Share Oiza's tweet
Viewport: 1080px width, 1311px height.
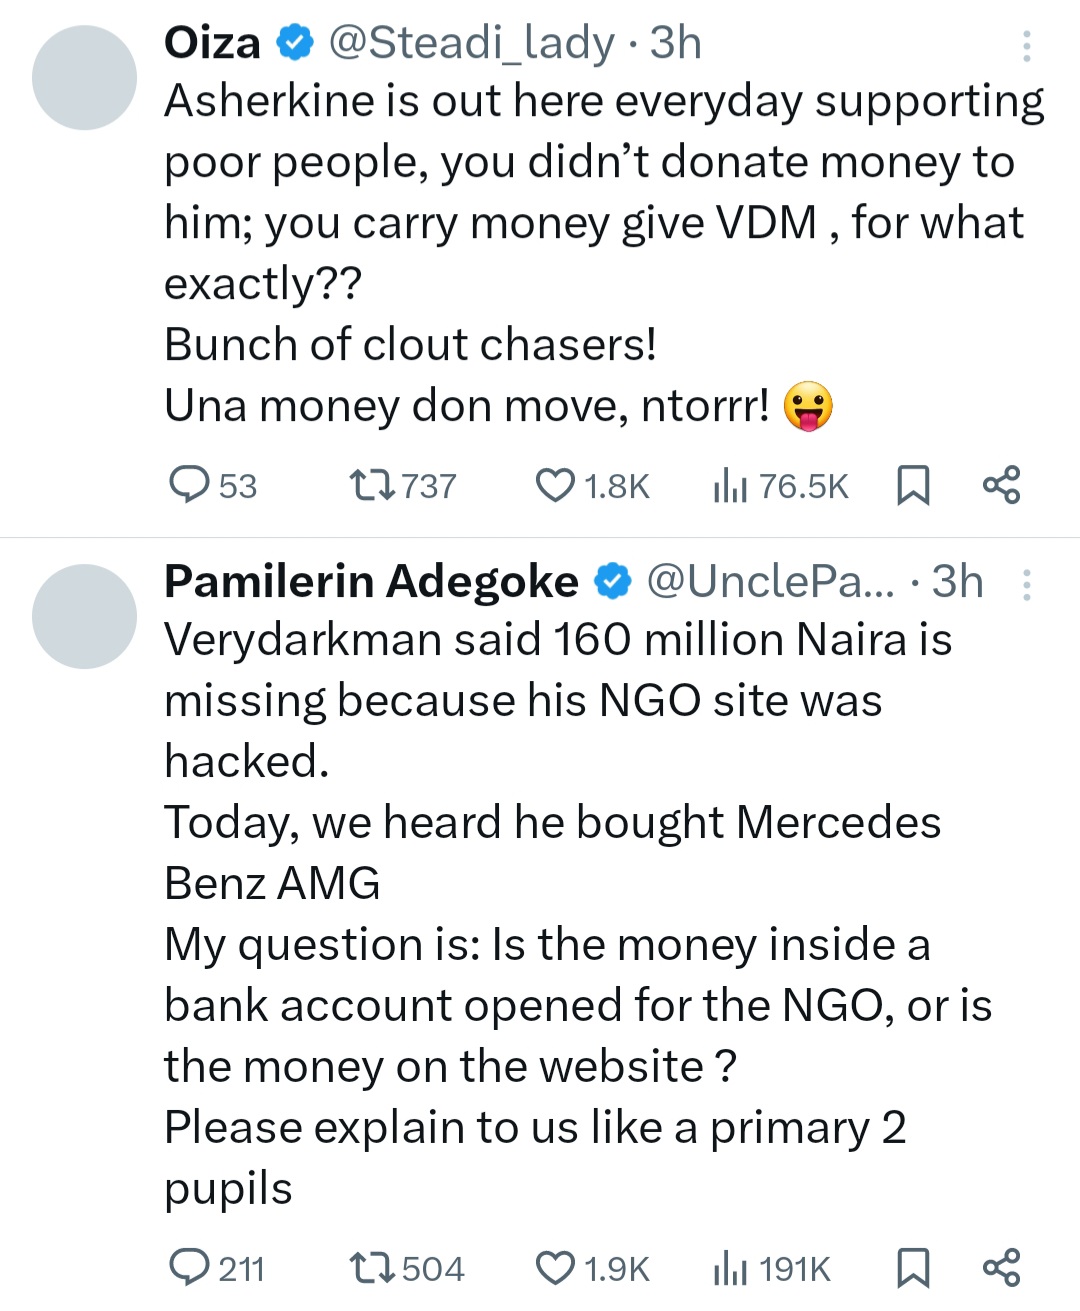click(x=1001, y=485)
